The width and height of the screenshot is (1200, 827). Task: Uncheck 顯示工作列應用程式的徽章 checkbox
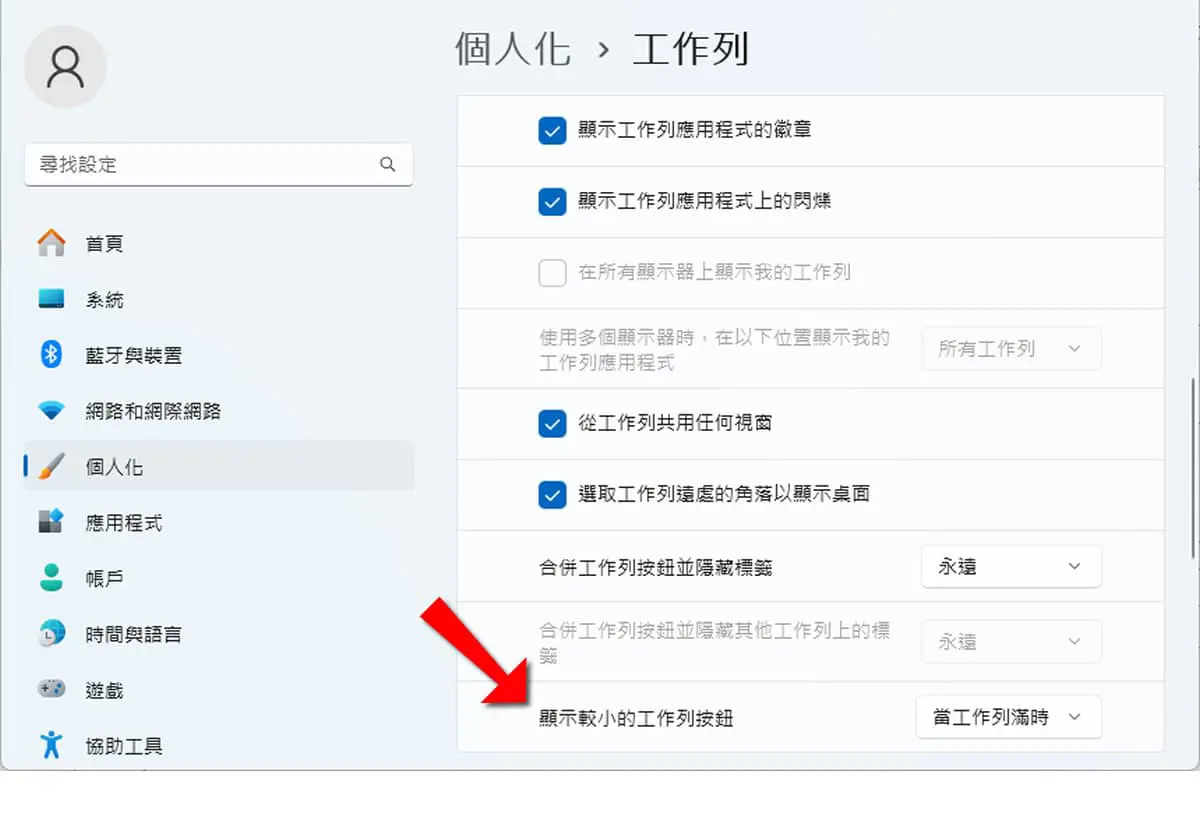click(x=552, y=131)
